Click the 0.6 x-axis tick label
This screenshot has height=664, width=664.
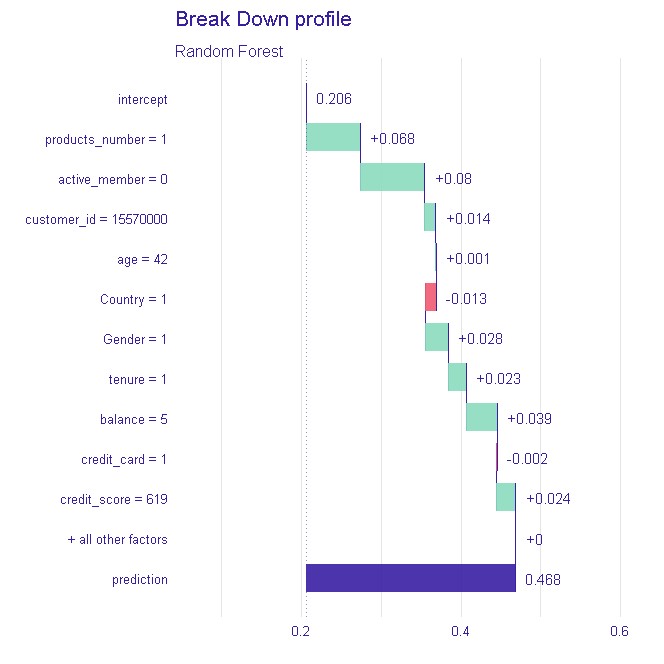pyautogui.click(x=619, y=632)
